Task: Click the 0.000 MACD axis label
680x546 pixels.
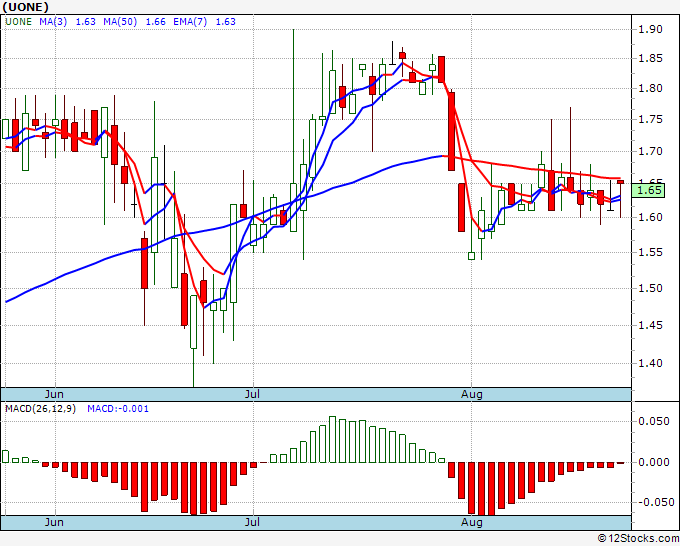Action: point(654,462)
